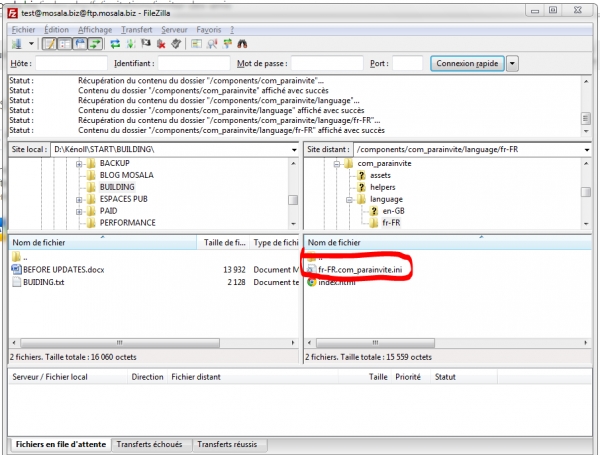
Task: Sort remote list by Nom de fichier
Action: point(448,243)
